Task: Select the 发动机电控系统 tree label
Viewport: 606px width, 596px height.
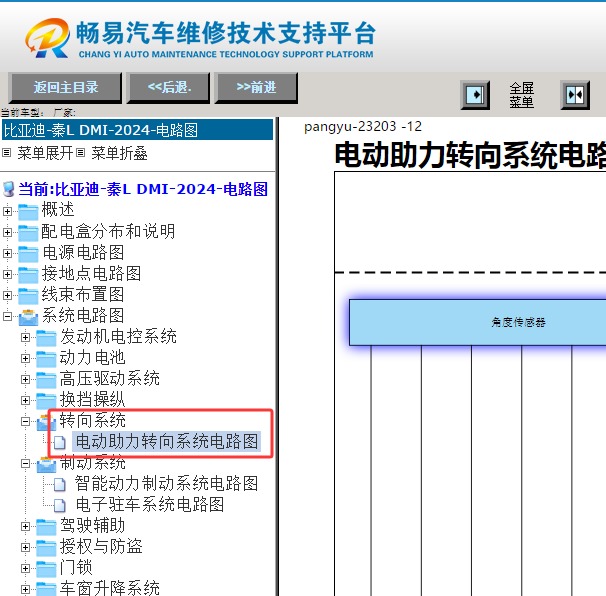Action: click(x=118, y=336)
